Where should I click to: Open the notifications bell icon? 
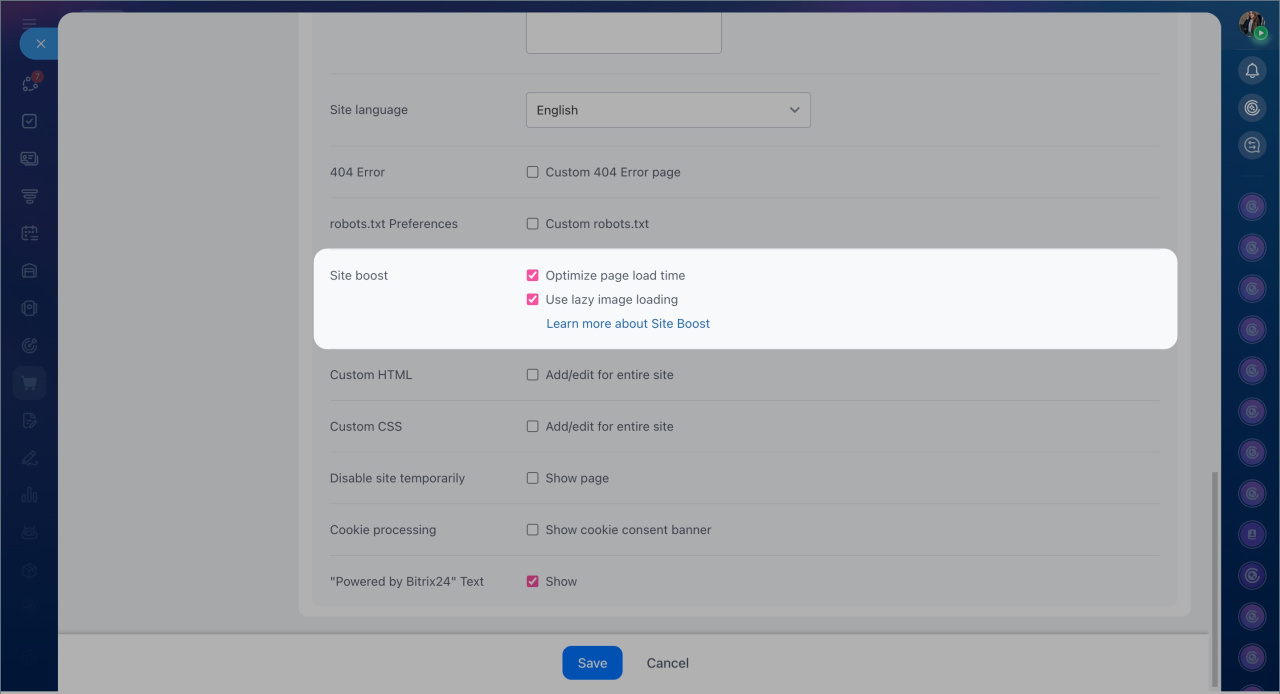click(x=1252, y=70)
